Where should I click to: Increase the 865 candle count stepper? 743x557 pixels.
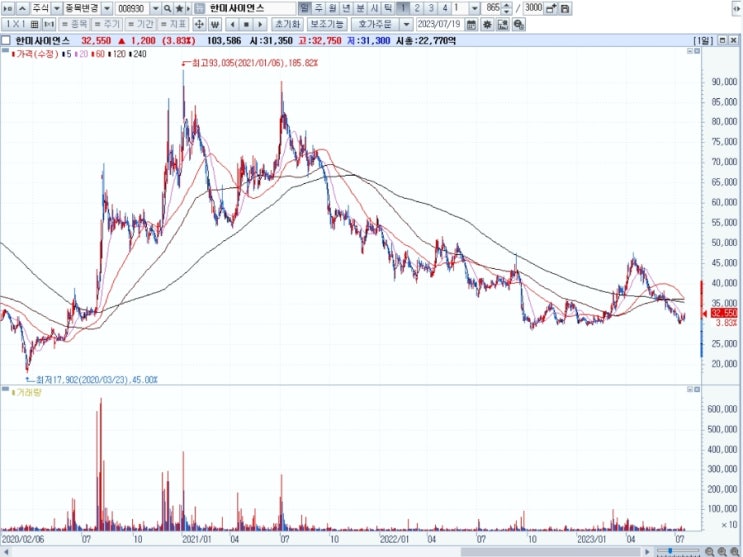pos(507,6)
